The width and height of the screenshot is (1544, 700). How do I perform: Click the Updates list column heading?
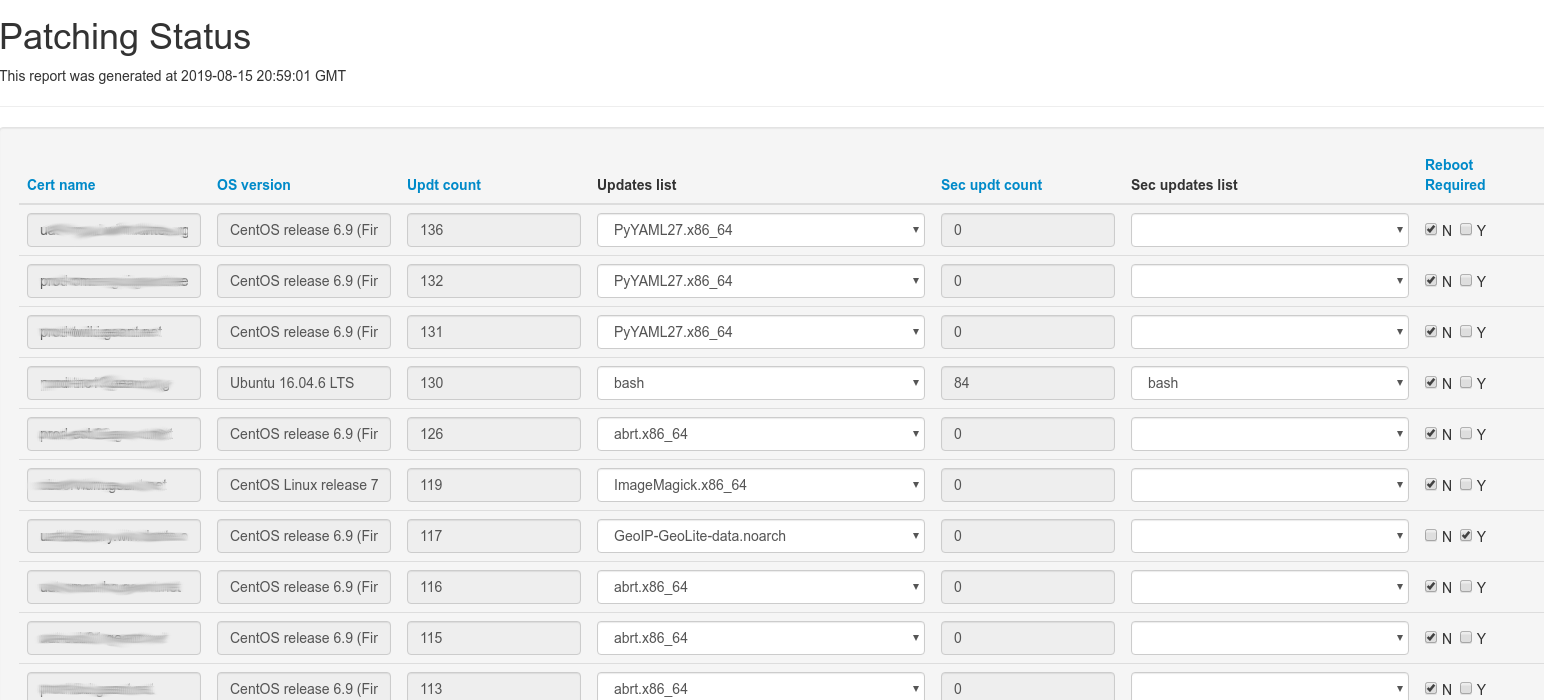pos(637,185)
